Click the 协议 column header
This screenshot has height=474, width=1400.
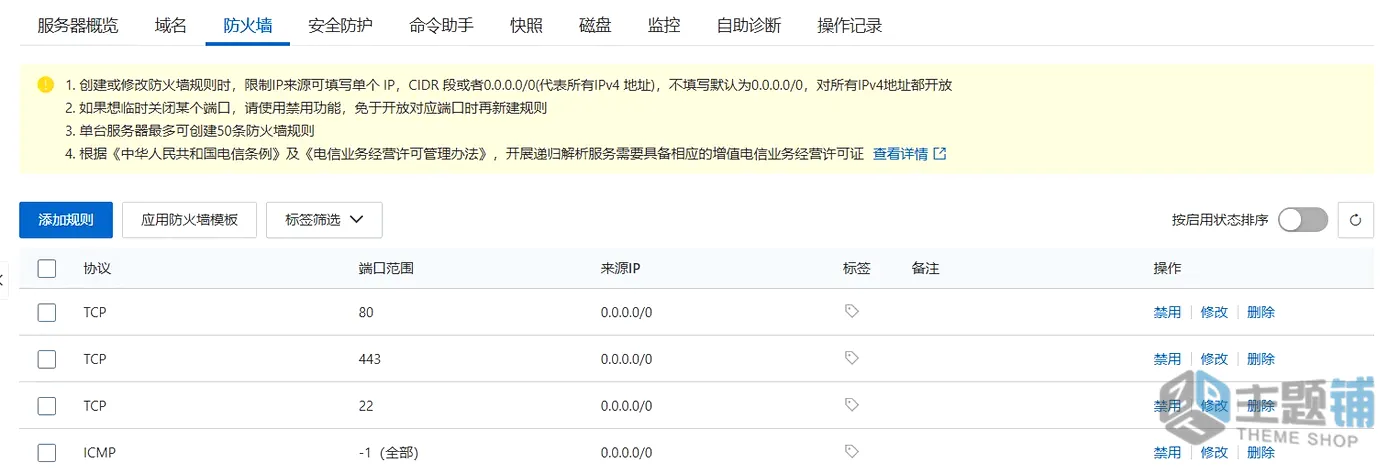point(97,269)
